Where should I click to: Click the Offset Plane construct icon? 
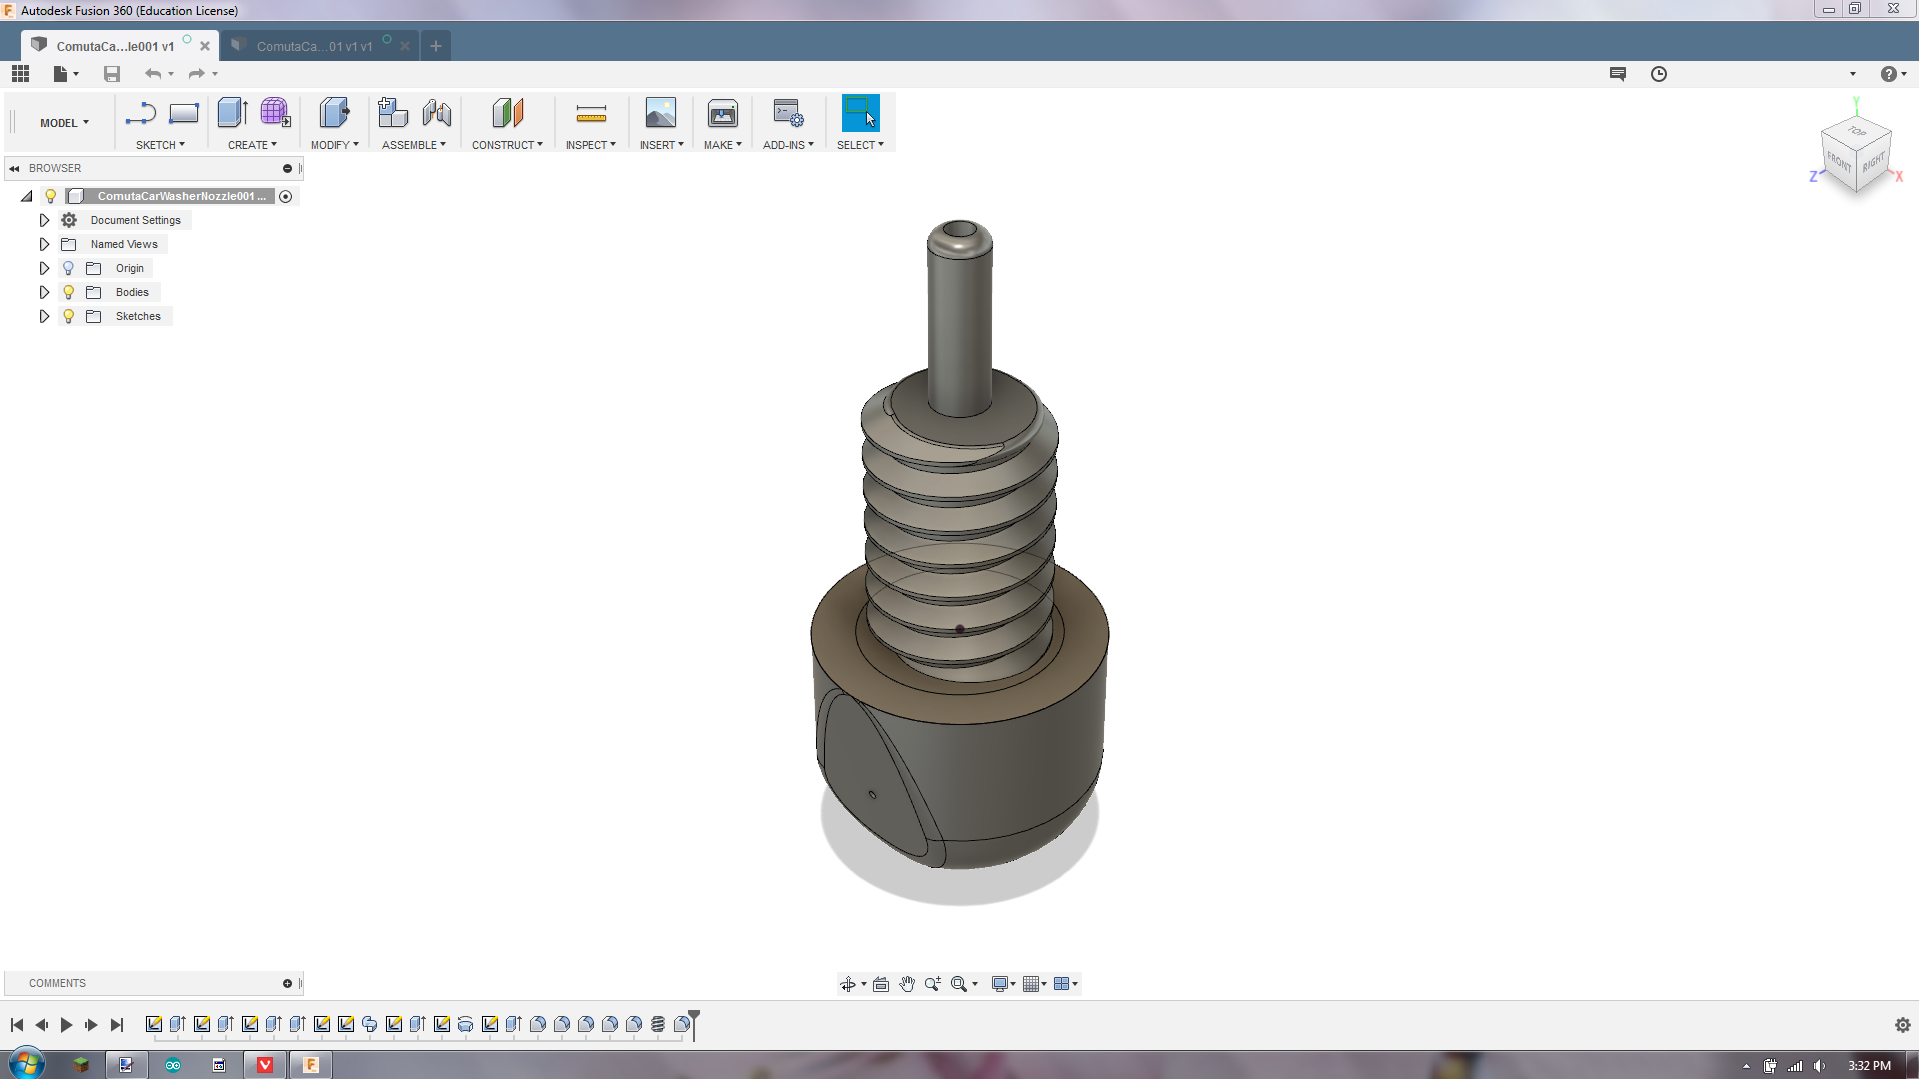pos(507,113)
